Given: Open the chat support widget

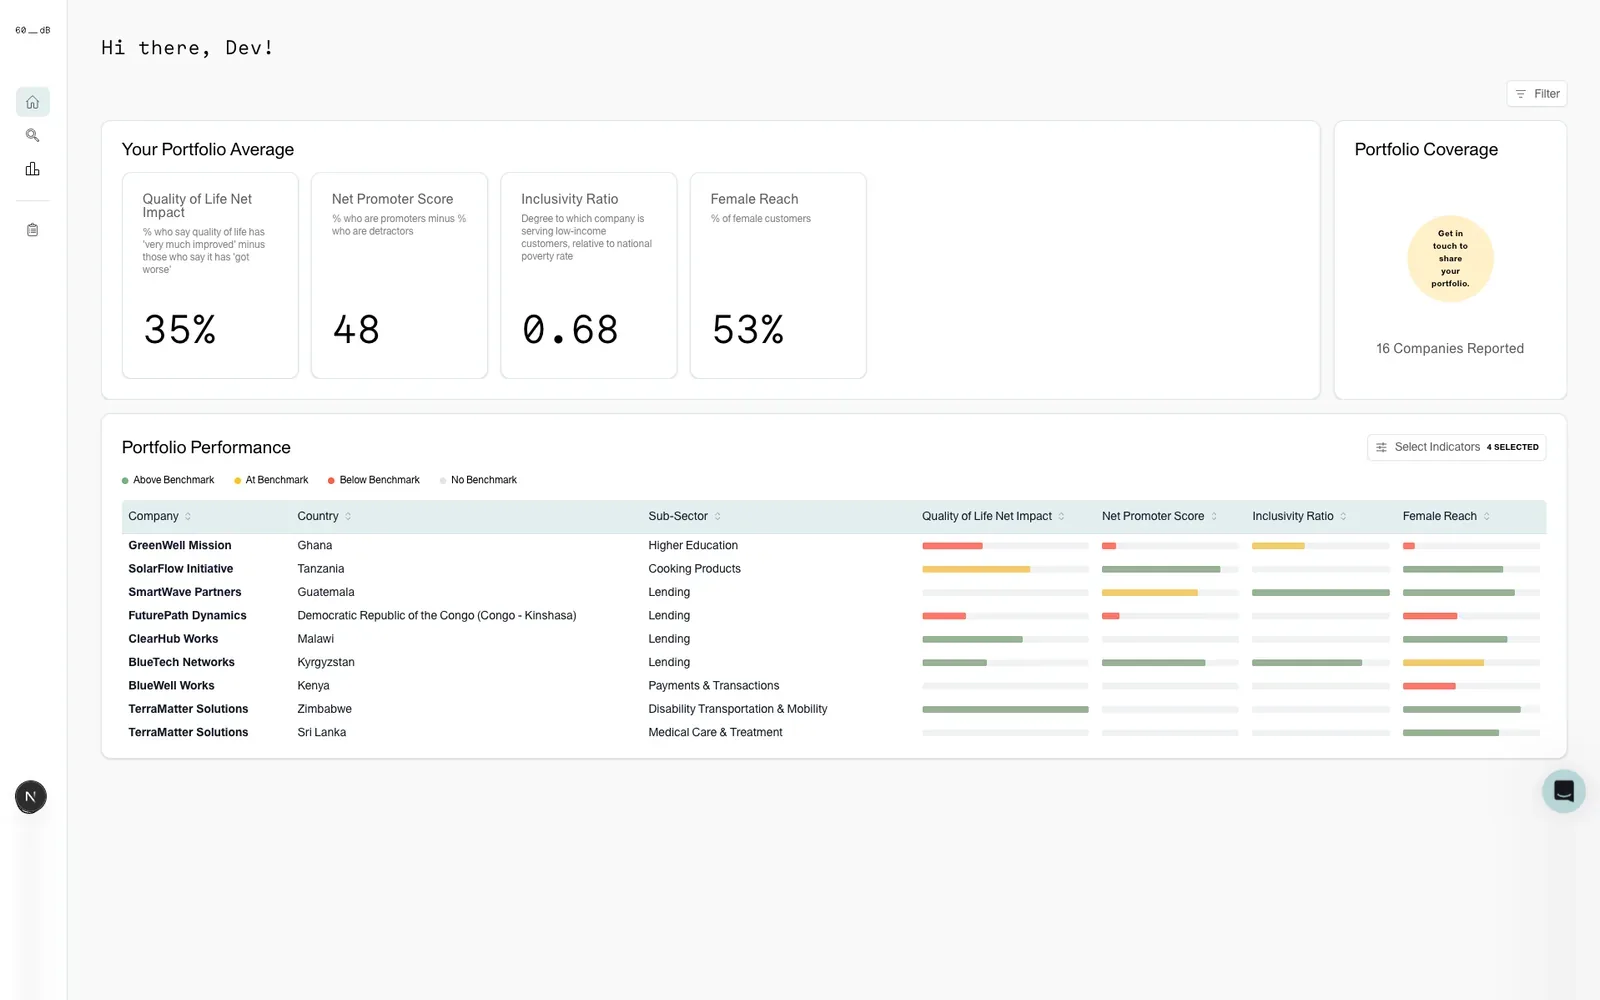Looking at the screenshot, I should [x=1564, y=791].
